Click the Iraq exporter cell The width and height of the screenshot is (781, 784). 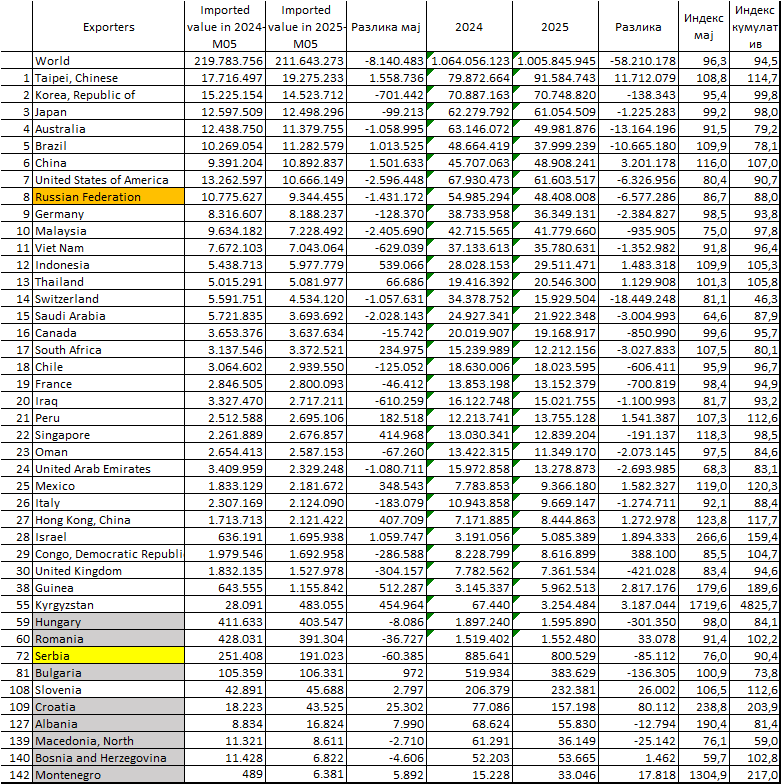coord(108,401)
